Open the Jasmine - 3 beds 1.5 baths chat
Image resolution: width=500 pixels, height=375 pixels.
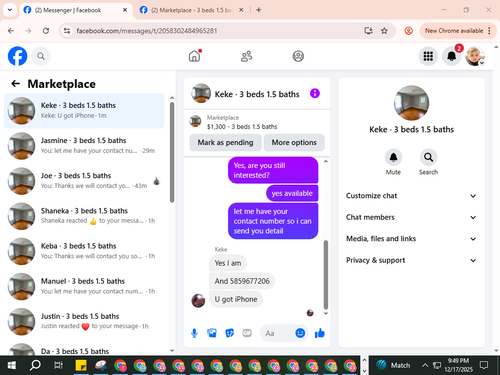[84, 146]
